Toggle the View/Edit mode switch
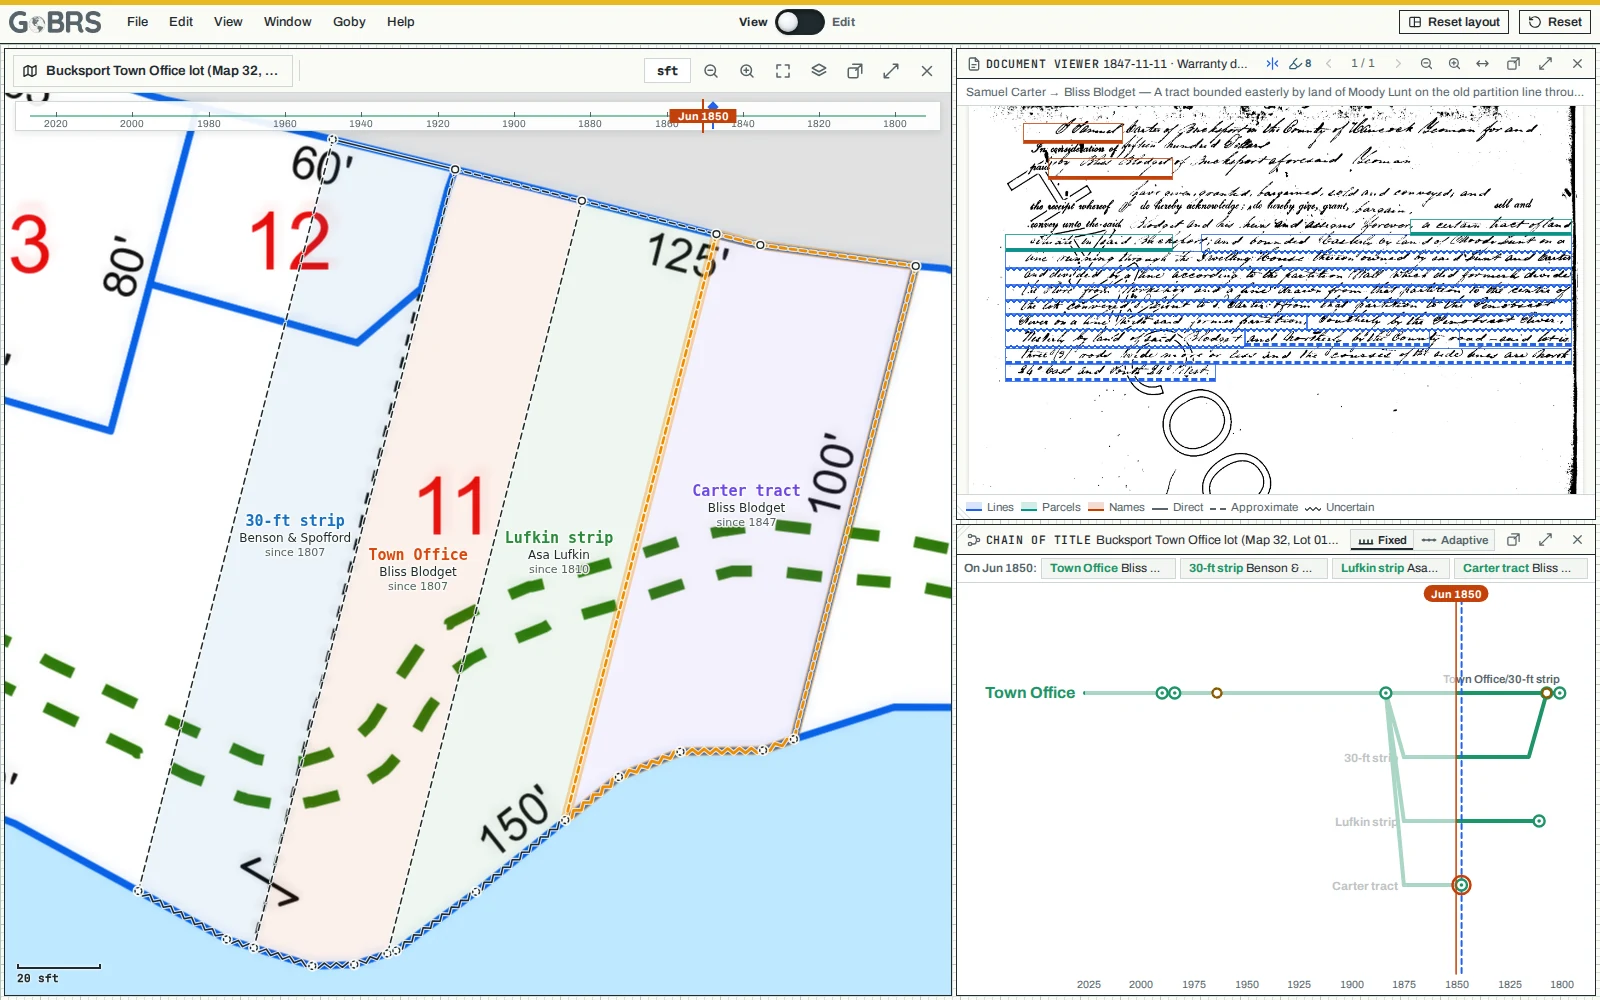 (800, 22)
